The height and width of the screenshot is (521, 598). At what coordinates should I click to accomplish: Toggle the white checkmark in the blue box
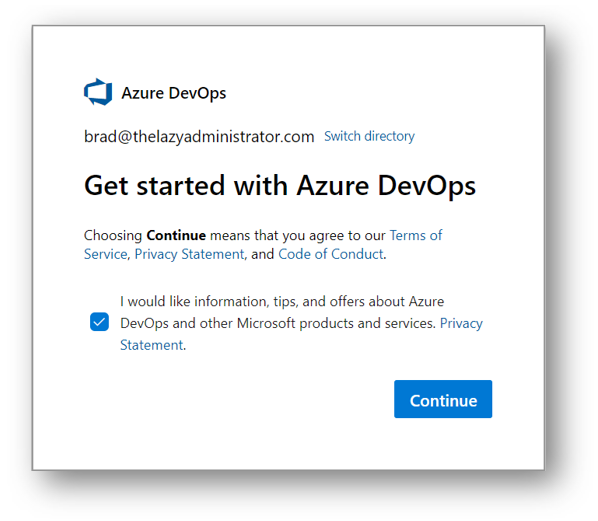pos(100,322)
